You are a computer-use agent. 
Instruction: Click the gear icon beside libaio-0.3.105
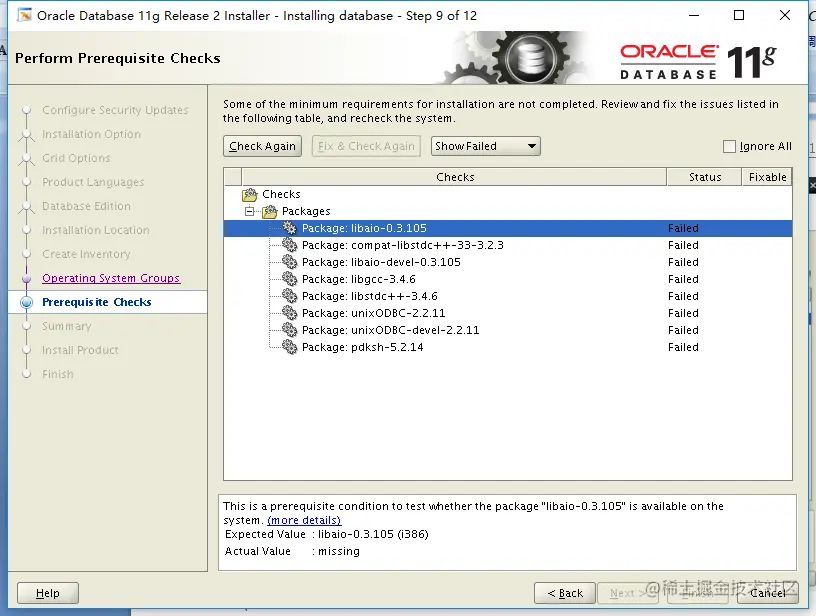point(289,228)
